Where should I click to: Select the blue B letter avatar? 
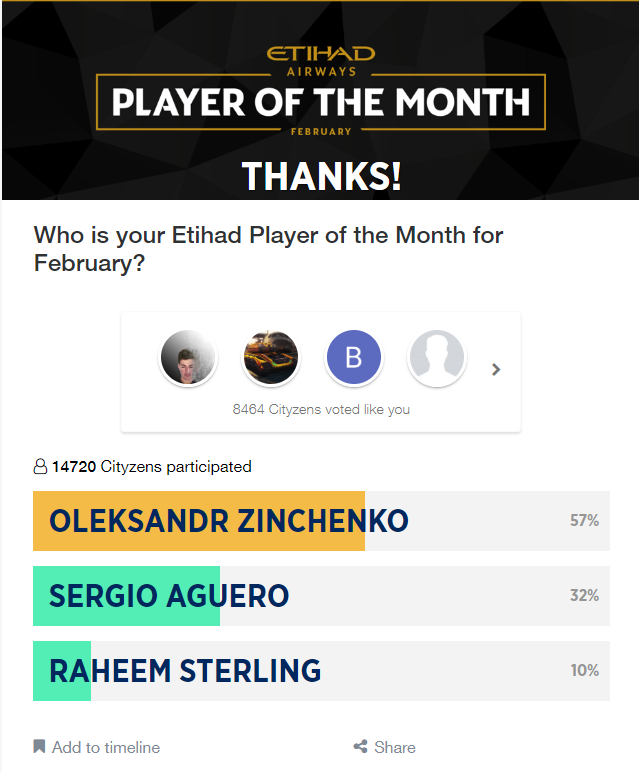click(354, 357)
